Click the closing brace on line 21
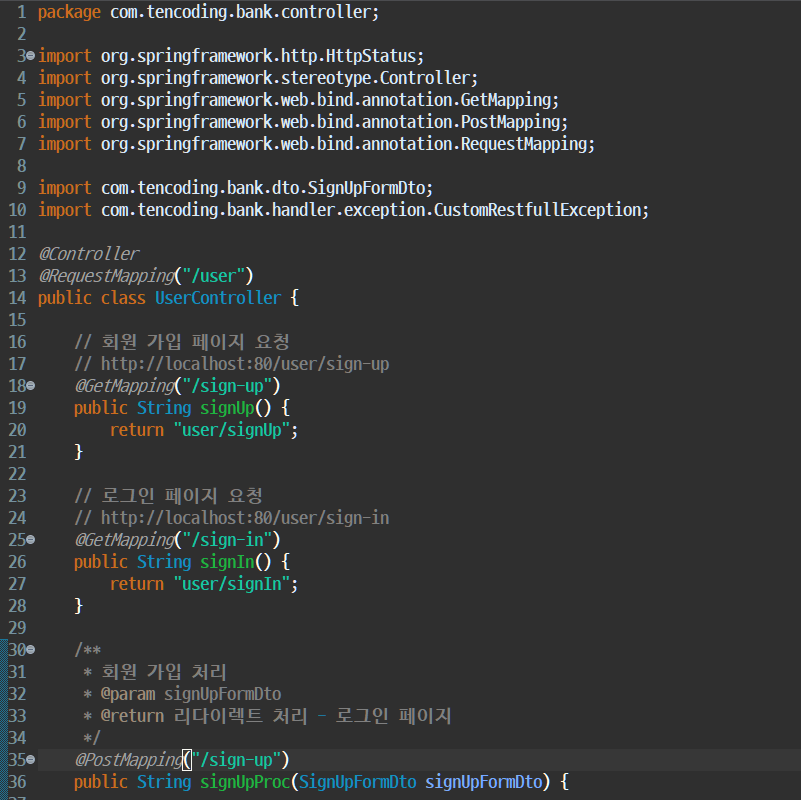 [x=79, y=452]
